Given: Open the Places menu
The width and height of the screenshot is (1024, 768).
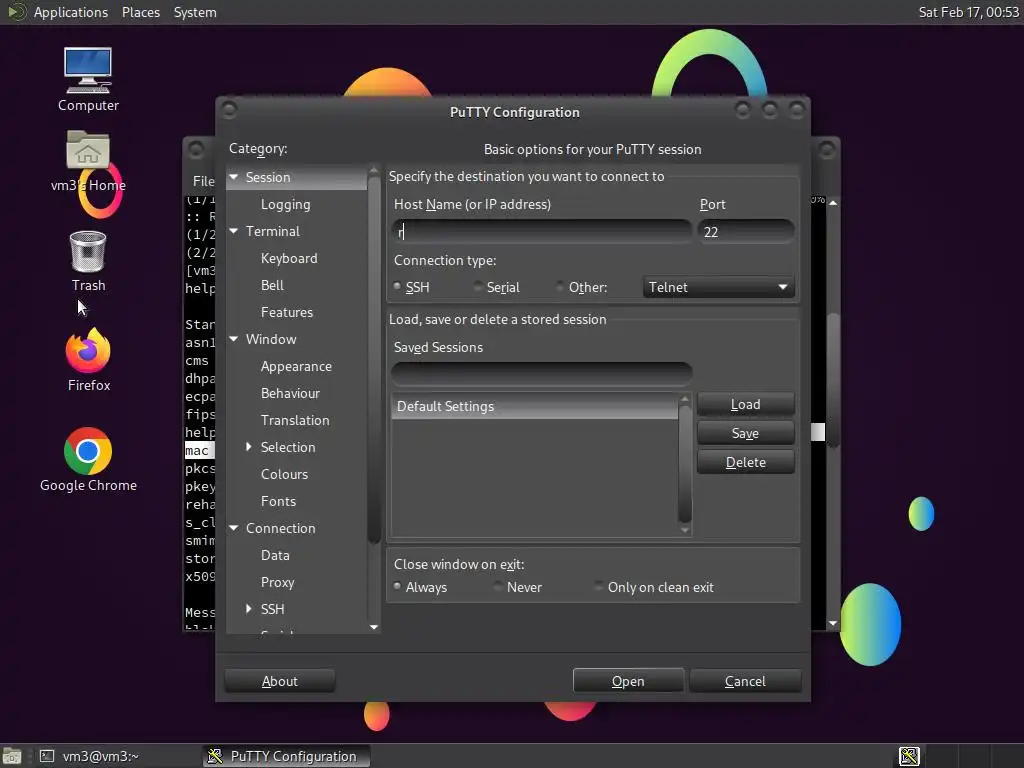Looking at the screenshot, I should click(x=140, y=12).
